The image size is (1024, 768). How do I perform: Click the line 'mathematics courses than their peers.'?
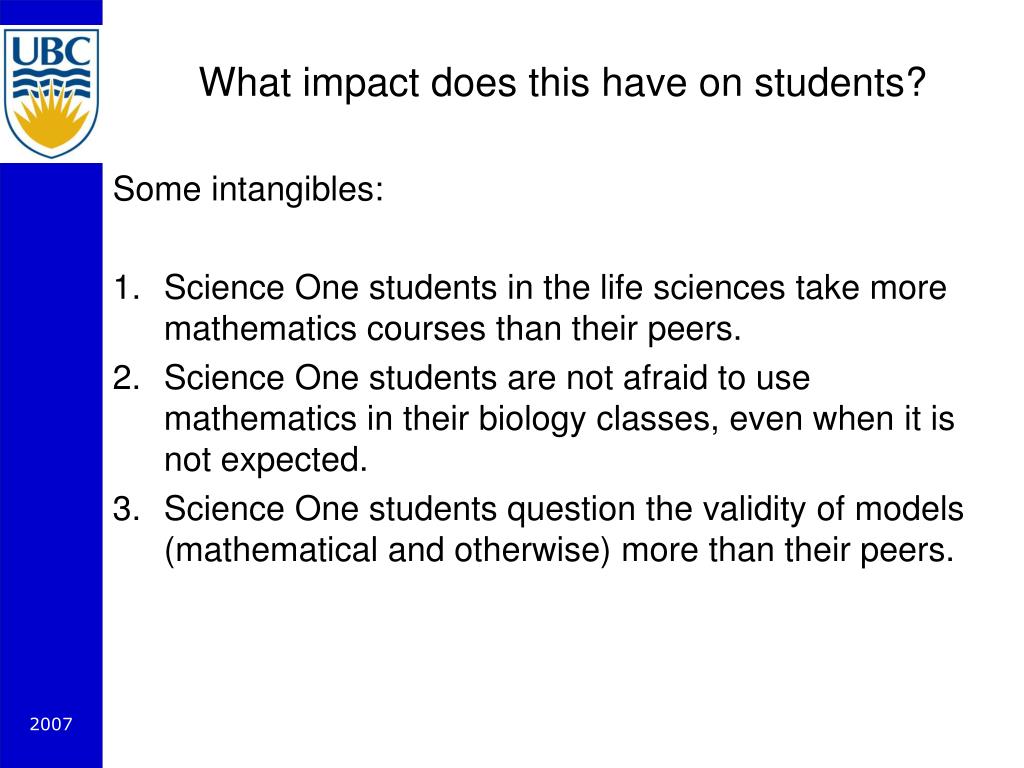click(x=453, y=328)
